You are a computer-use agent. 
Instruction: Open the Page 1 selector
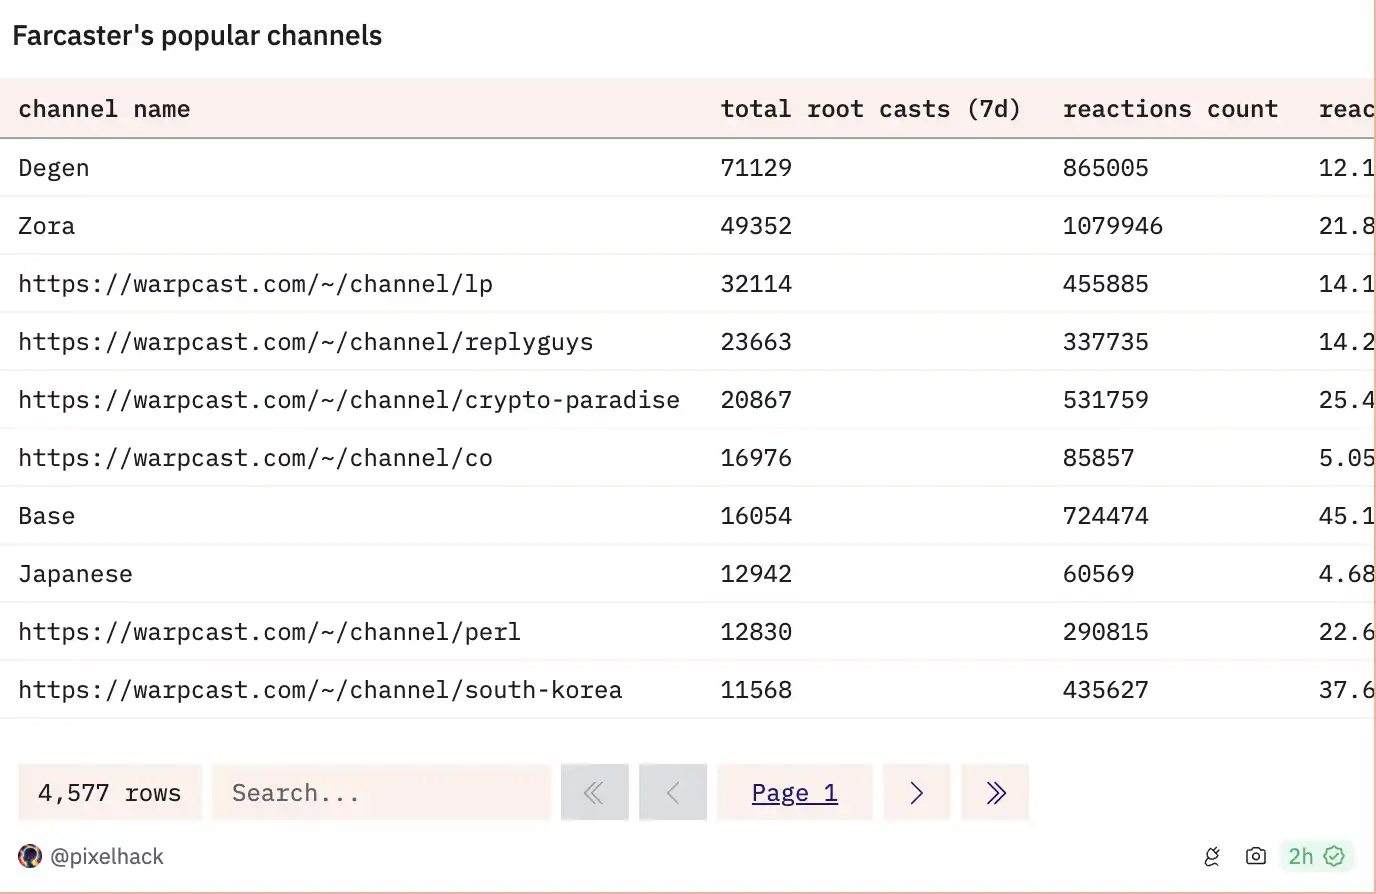794,793
